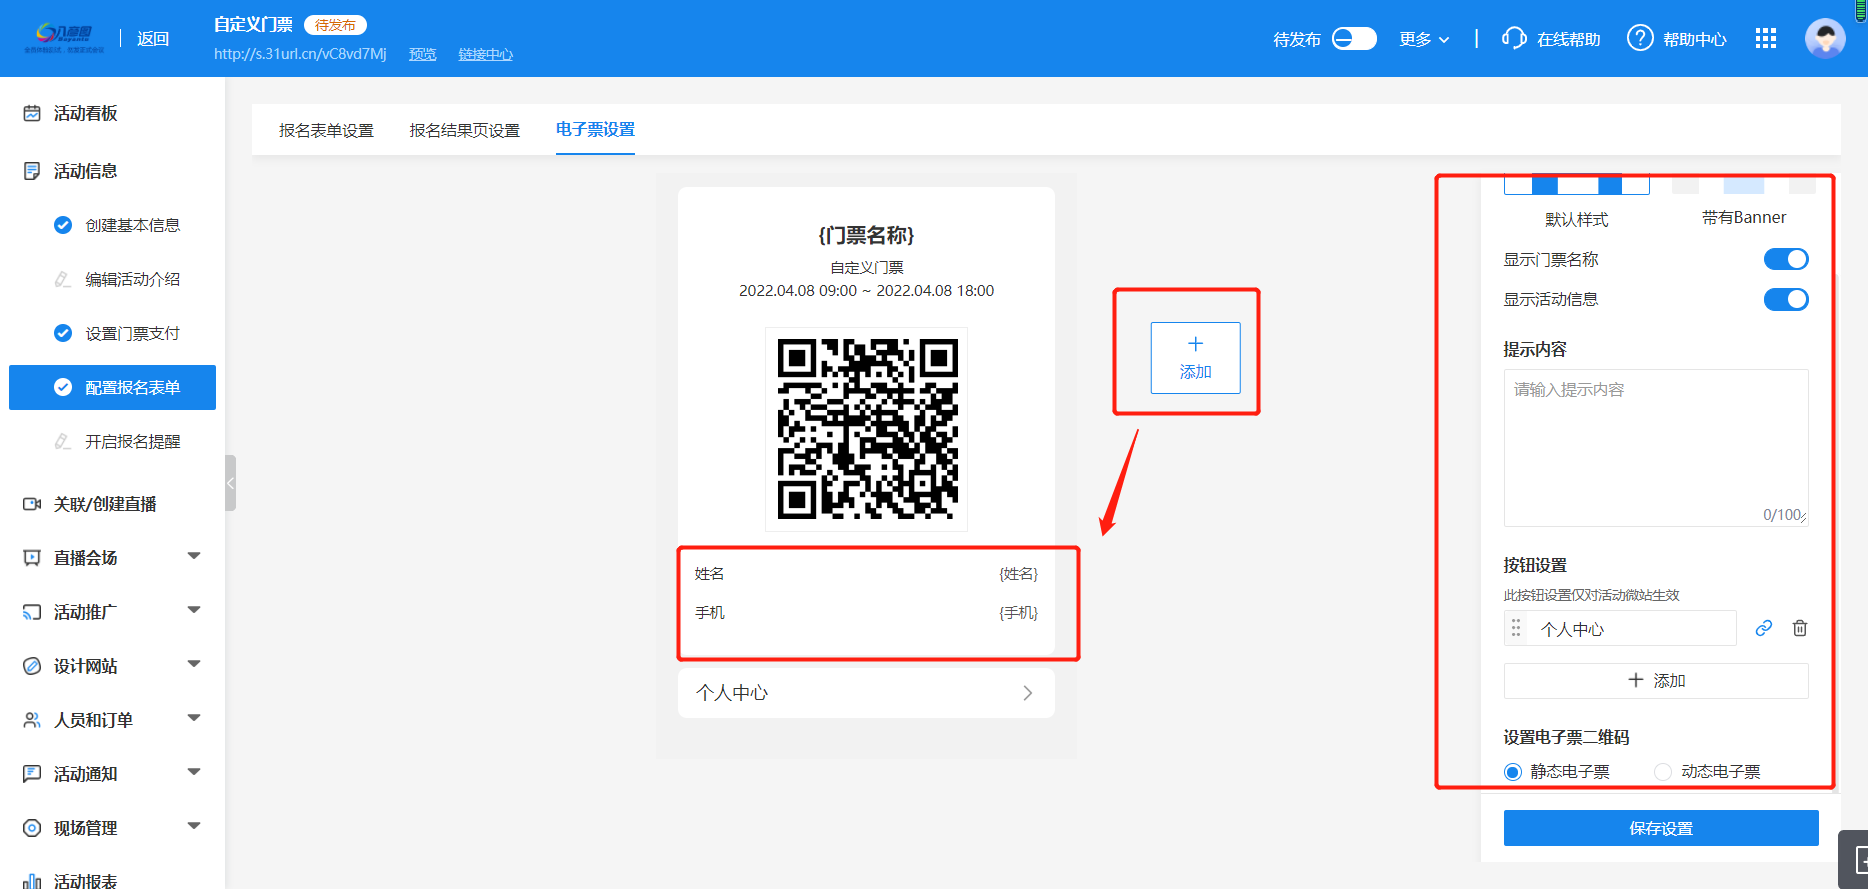
Task: Click the 提示内容 text area
Action: (x=1656, y=448)
